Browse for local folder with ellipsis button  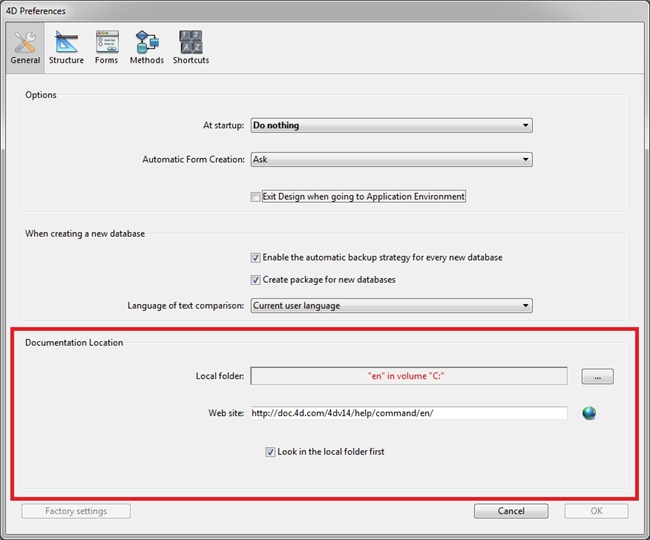coord(597,377)
